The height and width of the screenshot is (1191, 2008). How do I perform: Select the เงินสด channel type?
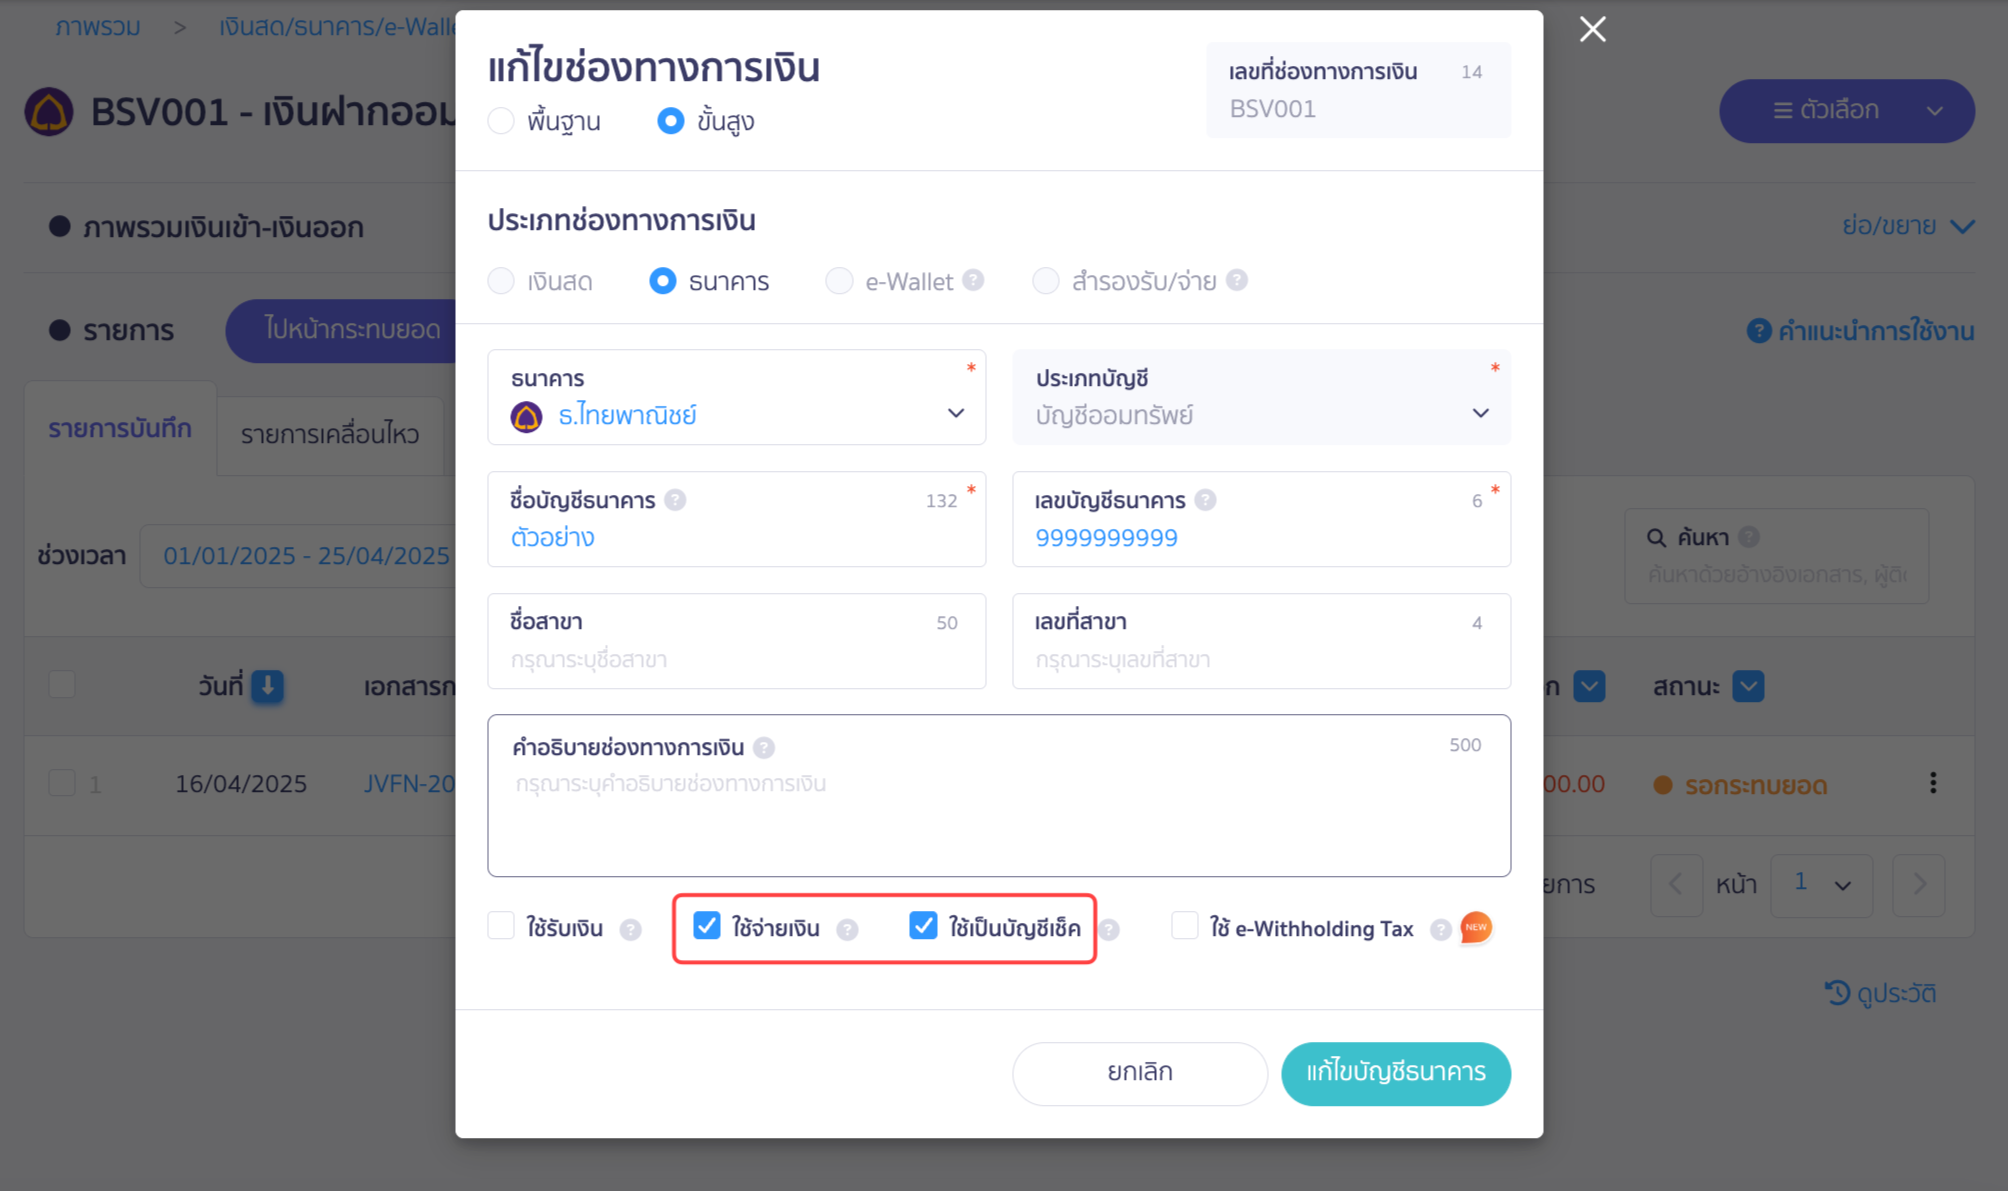click(501, 281)
